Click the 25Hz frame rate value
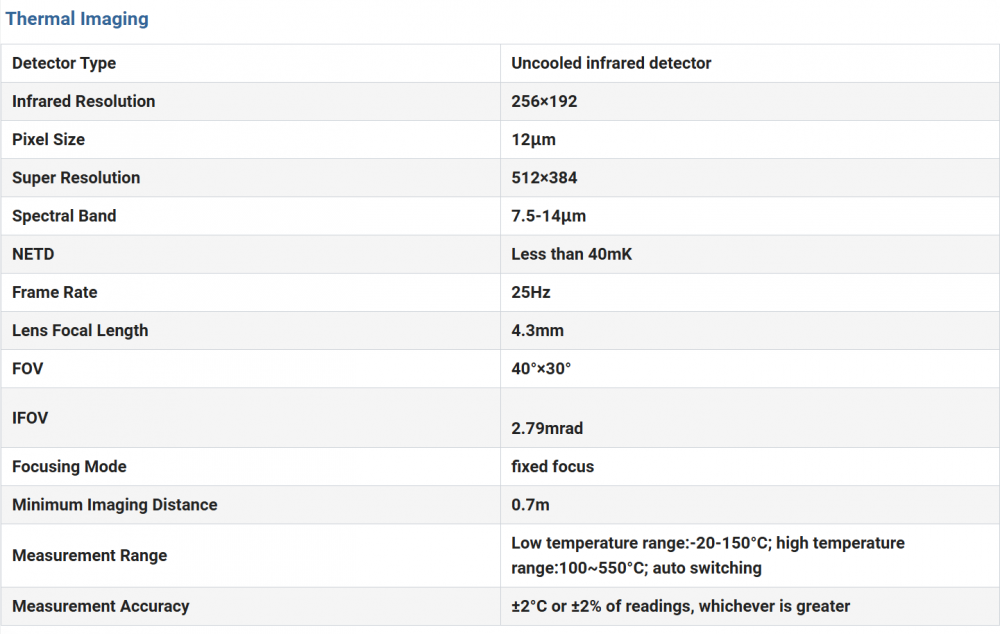The image size is (1000, 634). coord(531,292)
